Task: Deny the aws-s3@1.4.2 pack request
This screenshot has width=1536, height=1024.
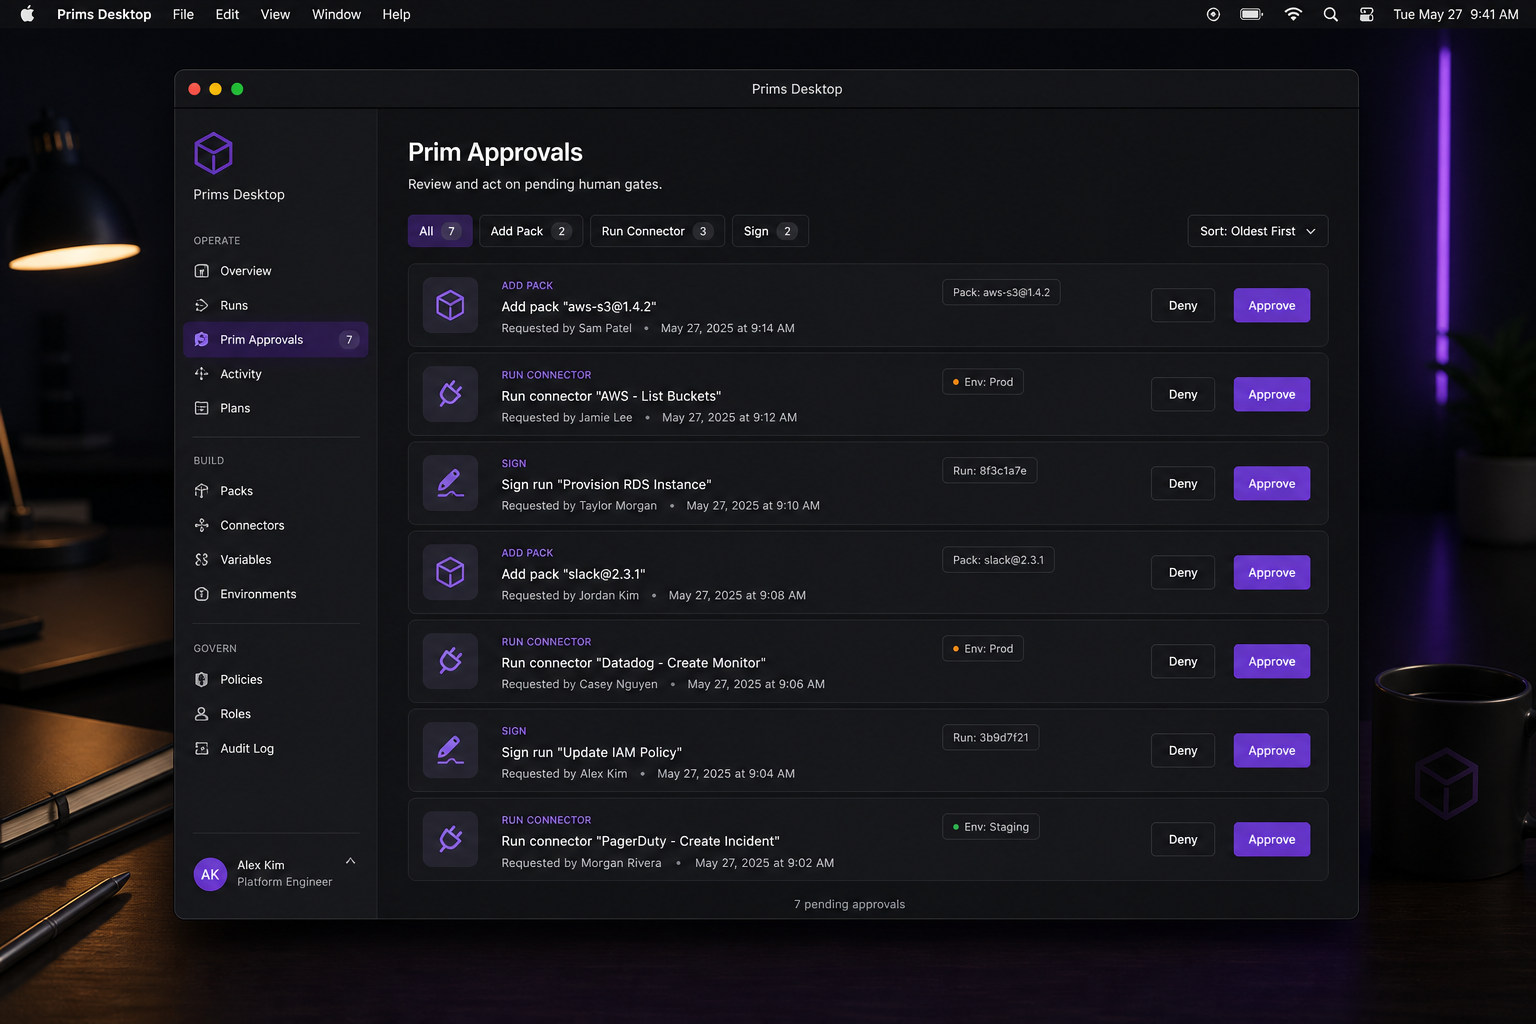Action: pos(1183,305)
